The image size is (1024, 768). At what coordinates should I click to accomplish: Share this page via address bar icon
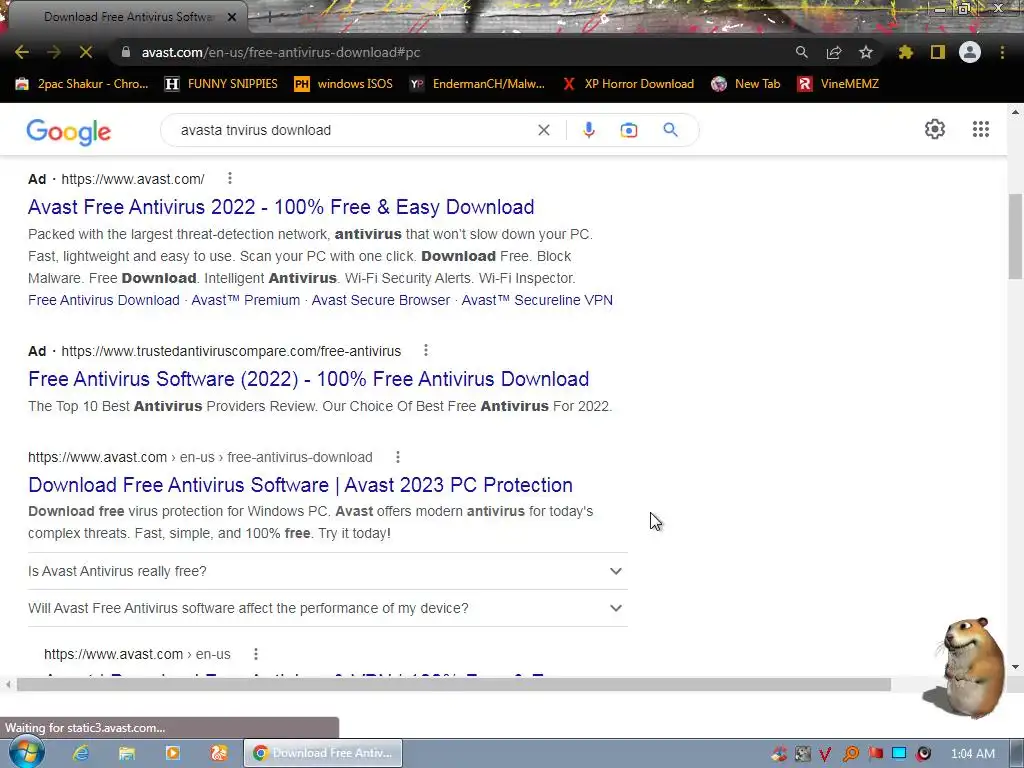click(833, 52)
